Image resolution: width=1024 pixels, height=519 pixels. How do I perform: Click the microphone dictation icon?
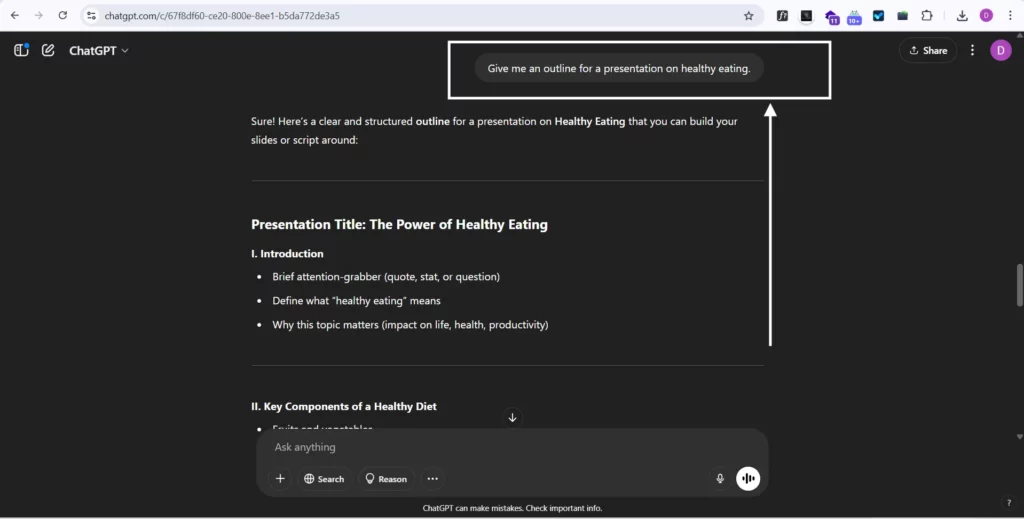click(719, 479)
